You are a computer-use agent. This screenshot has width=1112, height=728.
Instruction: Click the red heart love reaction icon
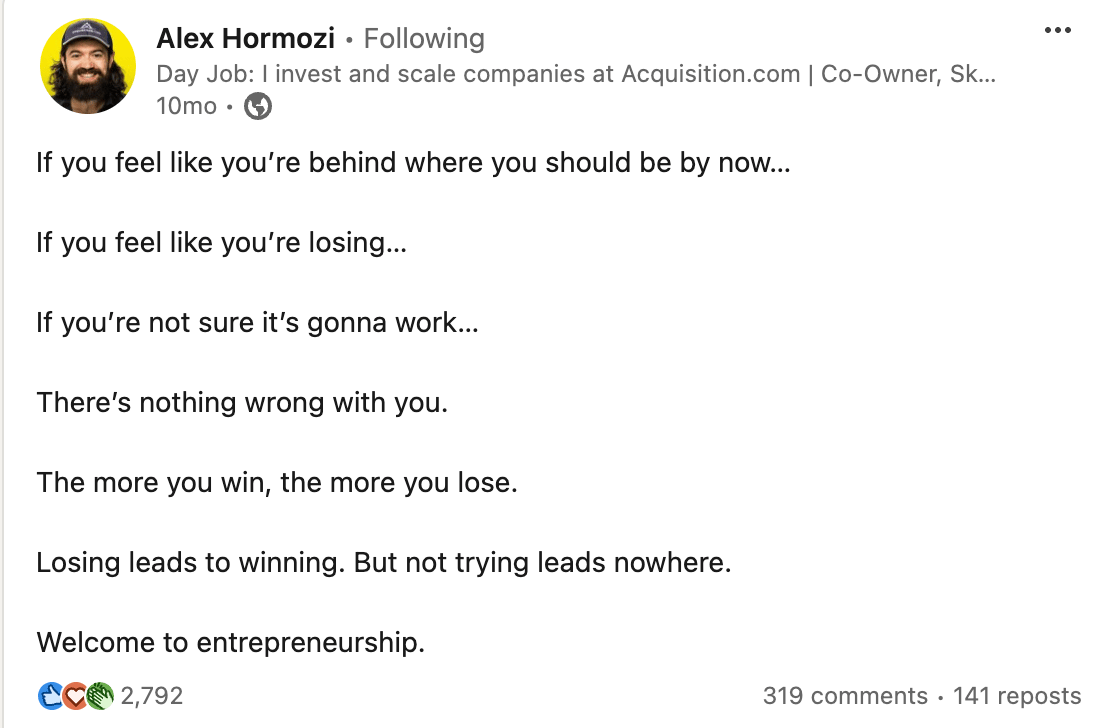click(75, 695)
